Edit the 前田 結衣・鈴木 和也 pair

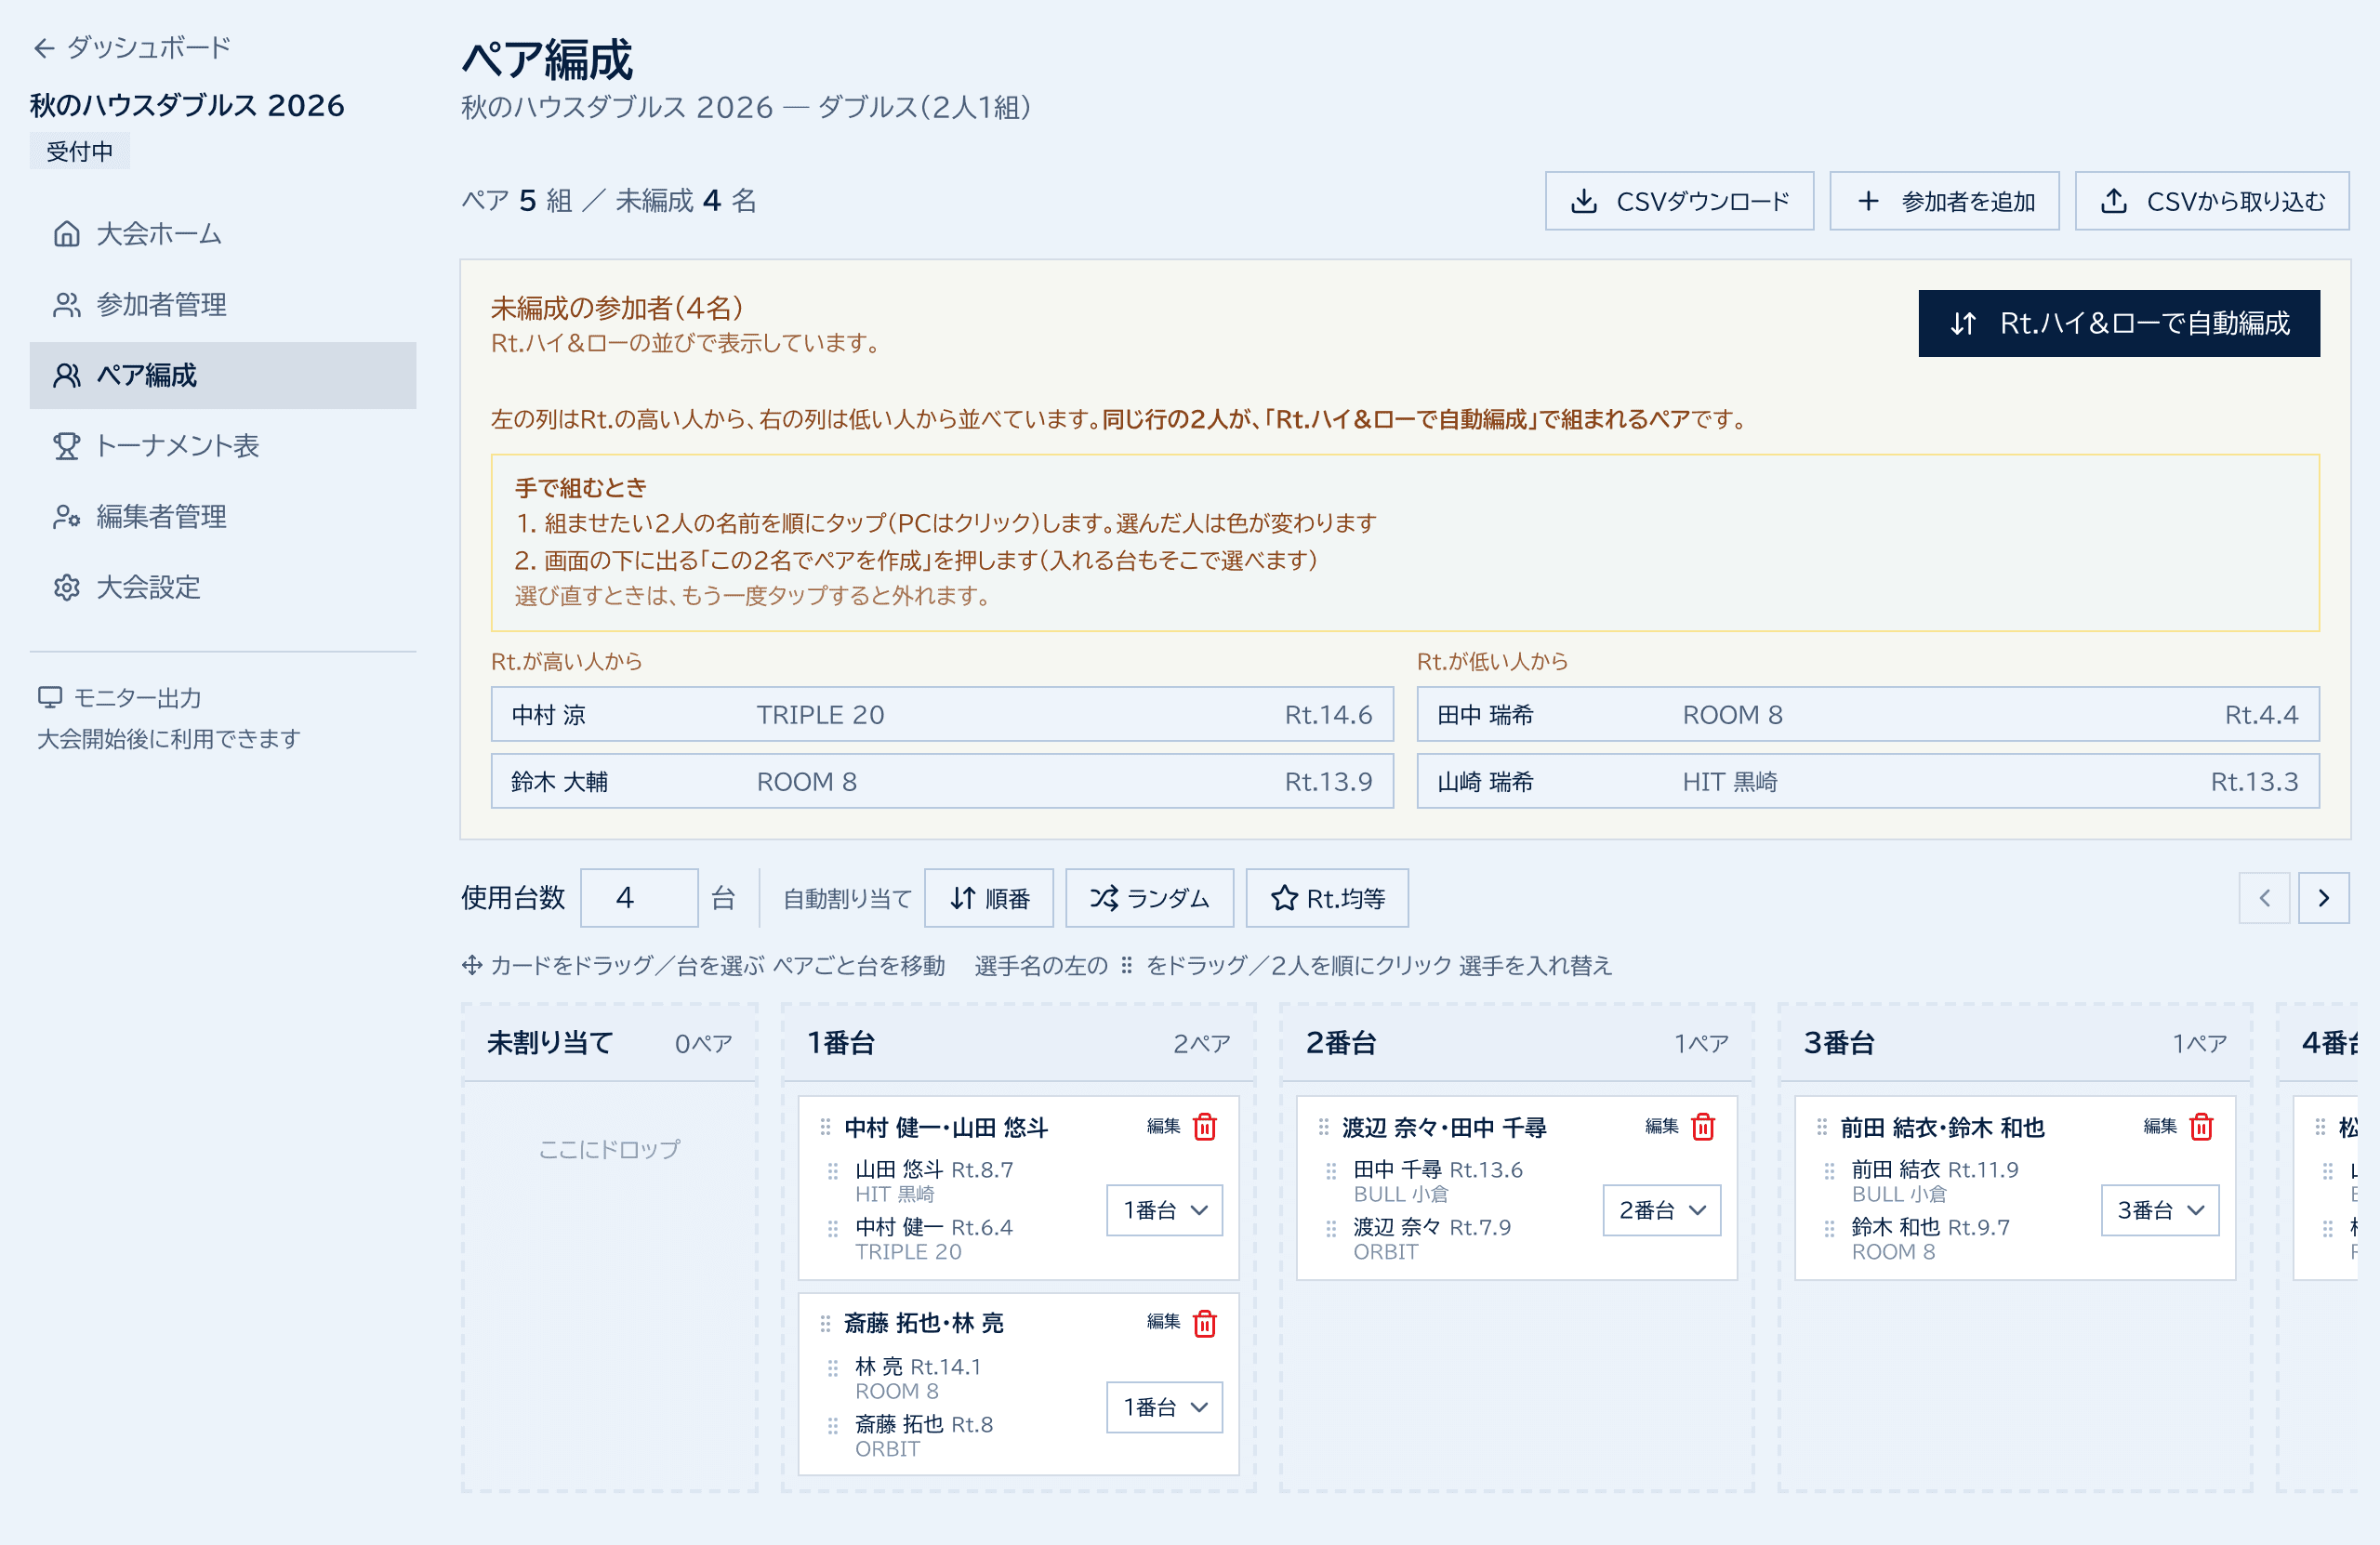2159,1126
